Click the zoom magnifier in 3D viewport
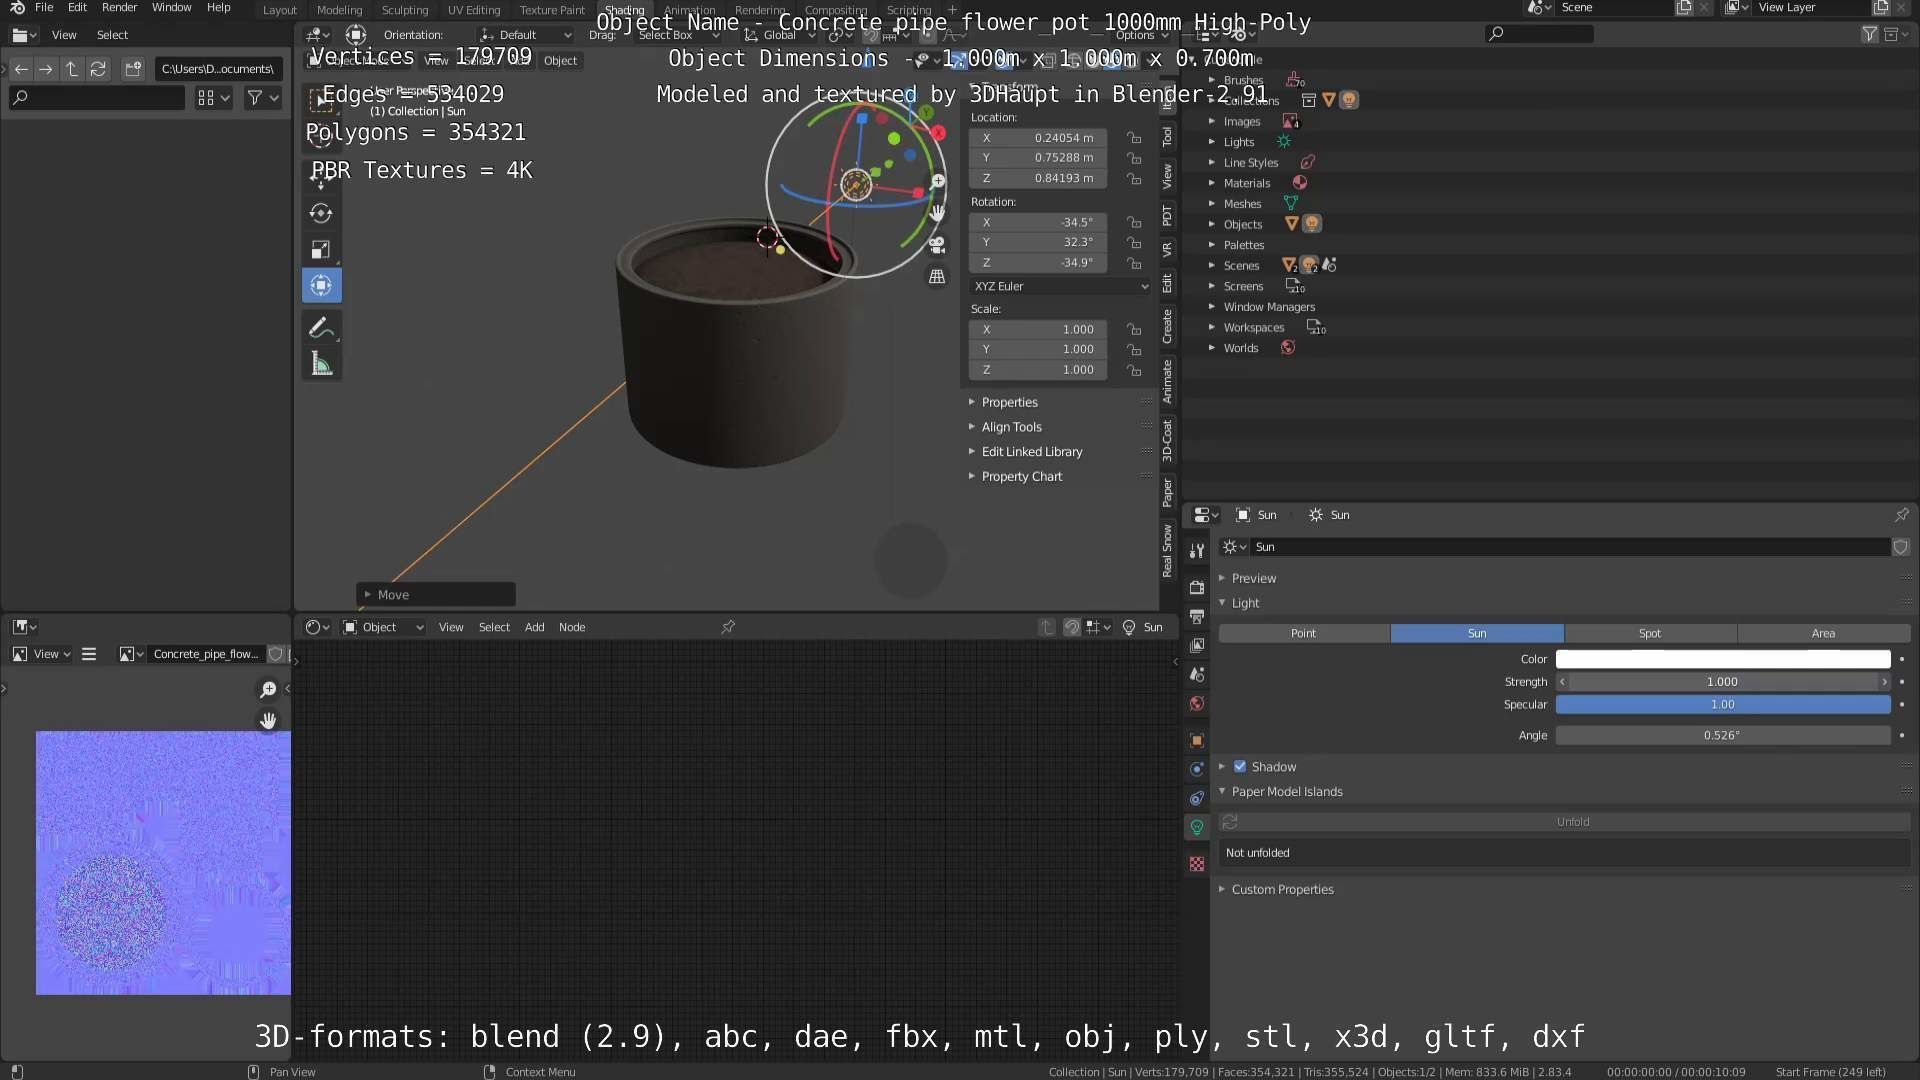The image size is (1920, 1080). tap(938, 181)
